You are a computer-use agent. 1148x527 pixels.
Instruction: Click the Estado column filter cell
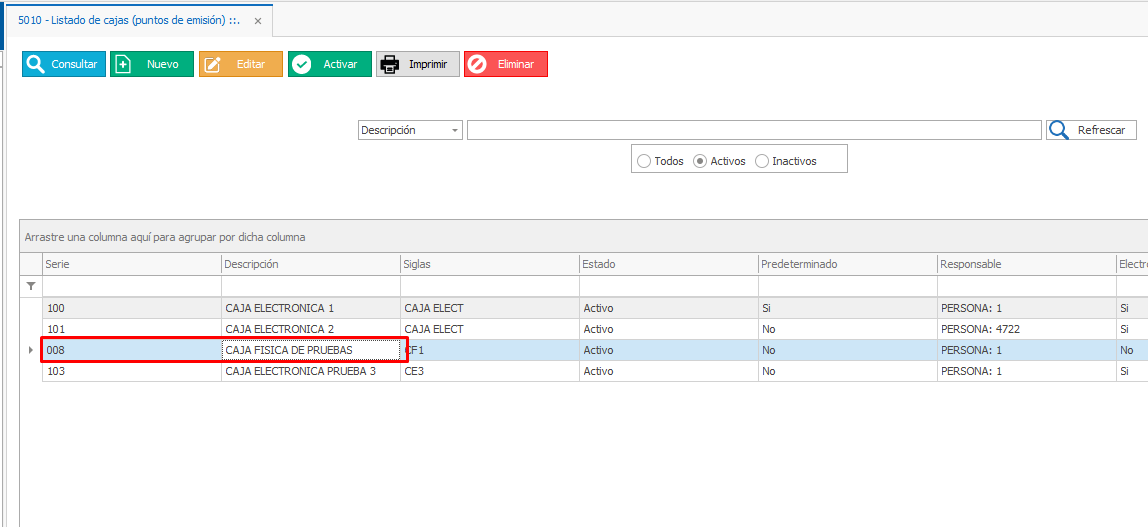pyautogui.click(x=668, y=286)
